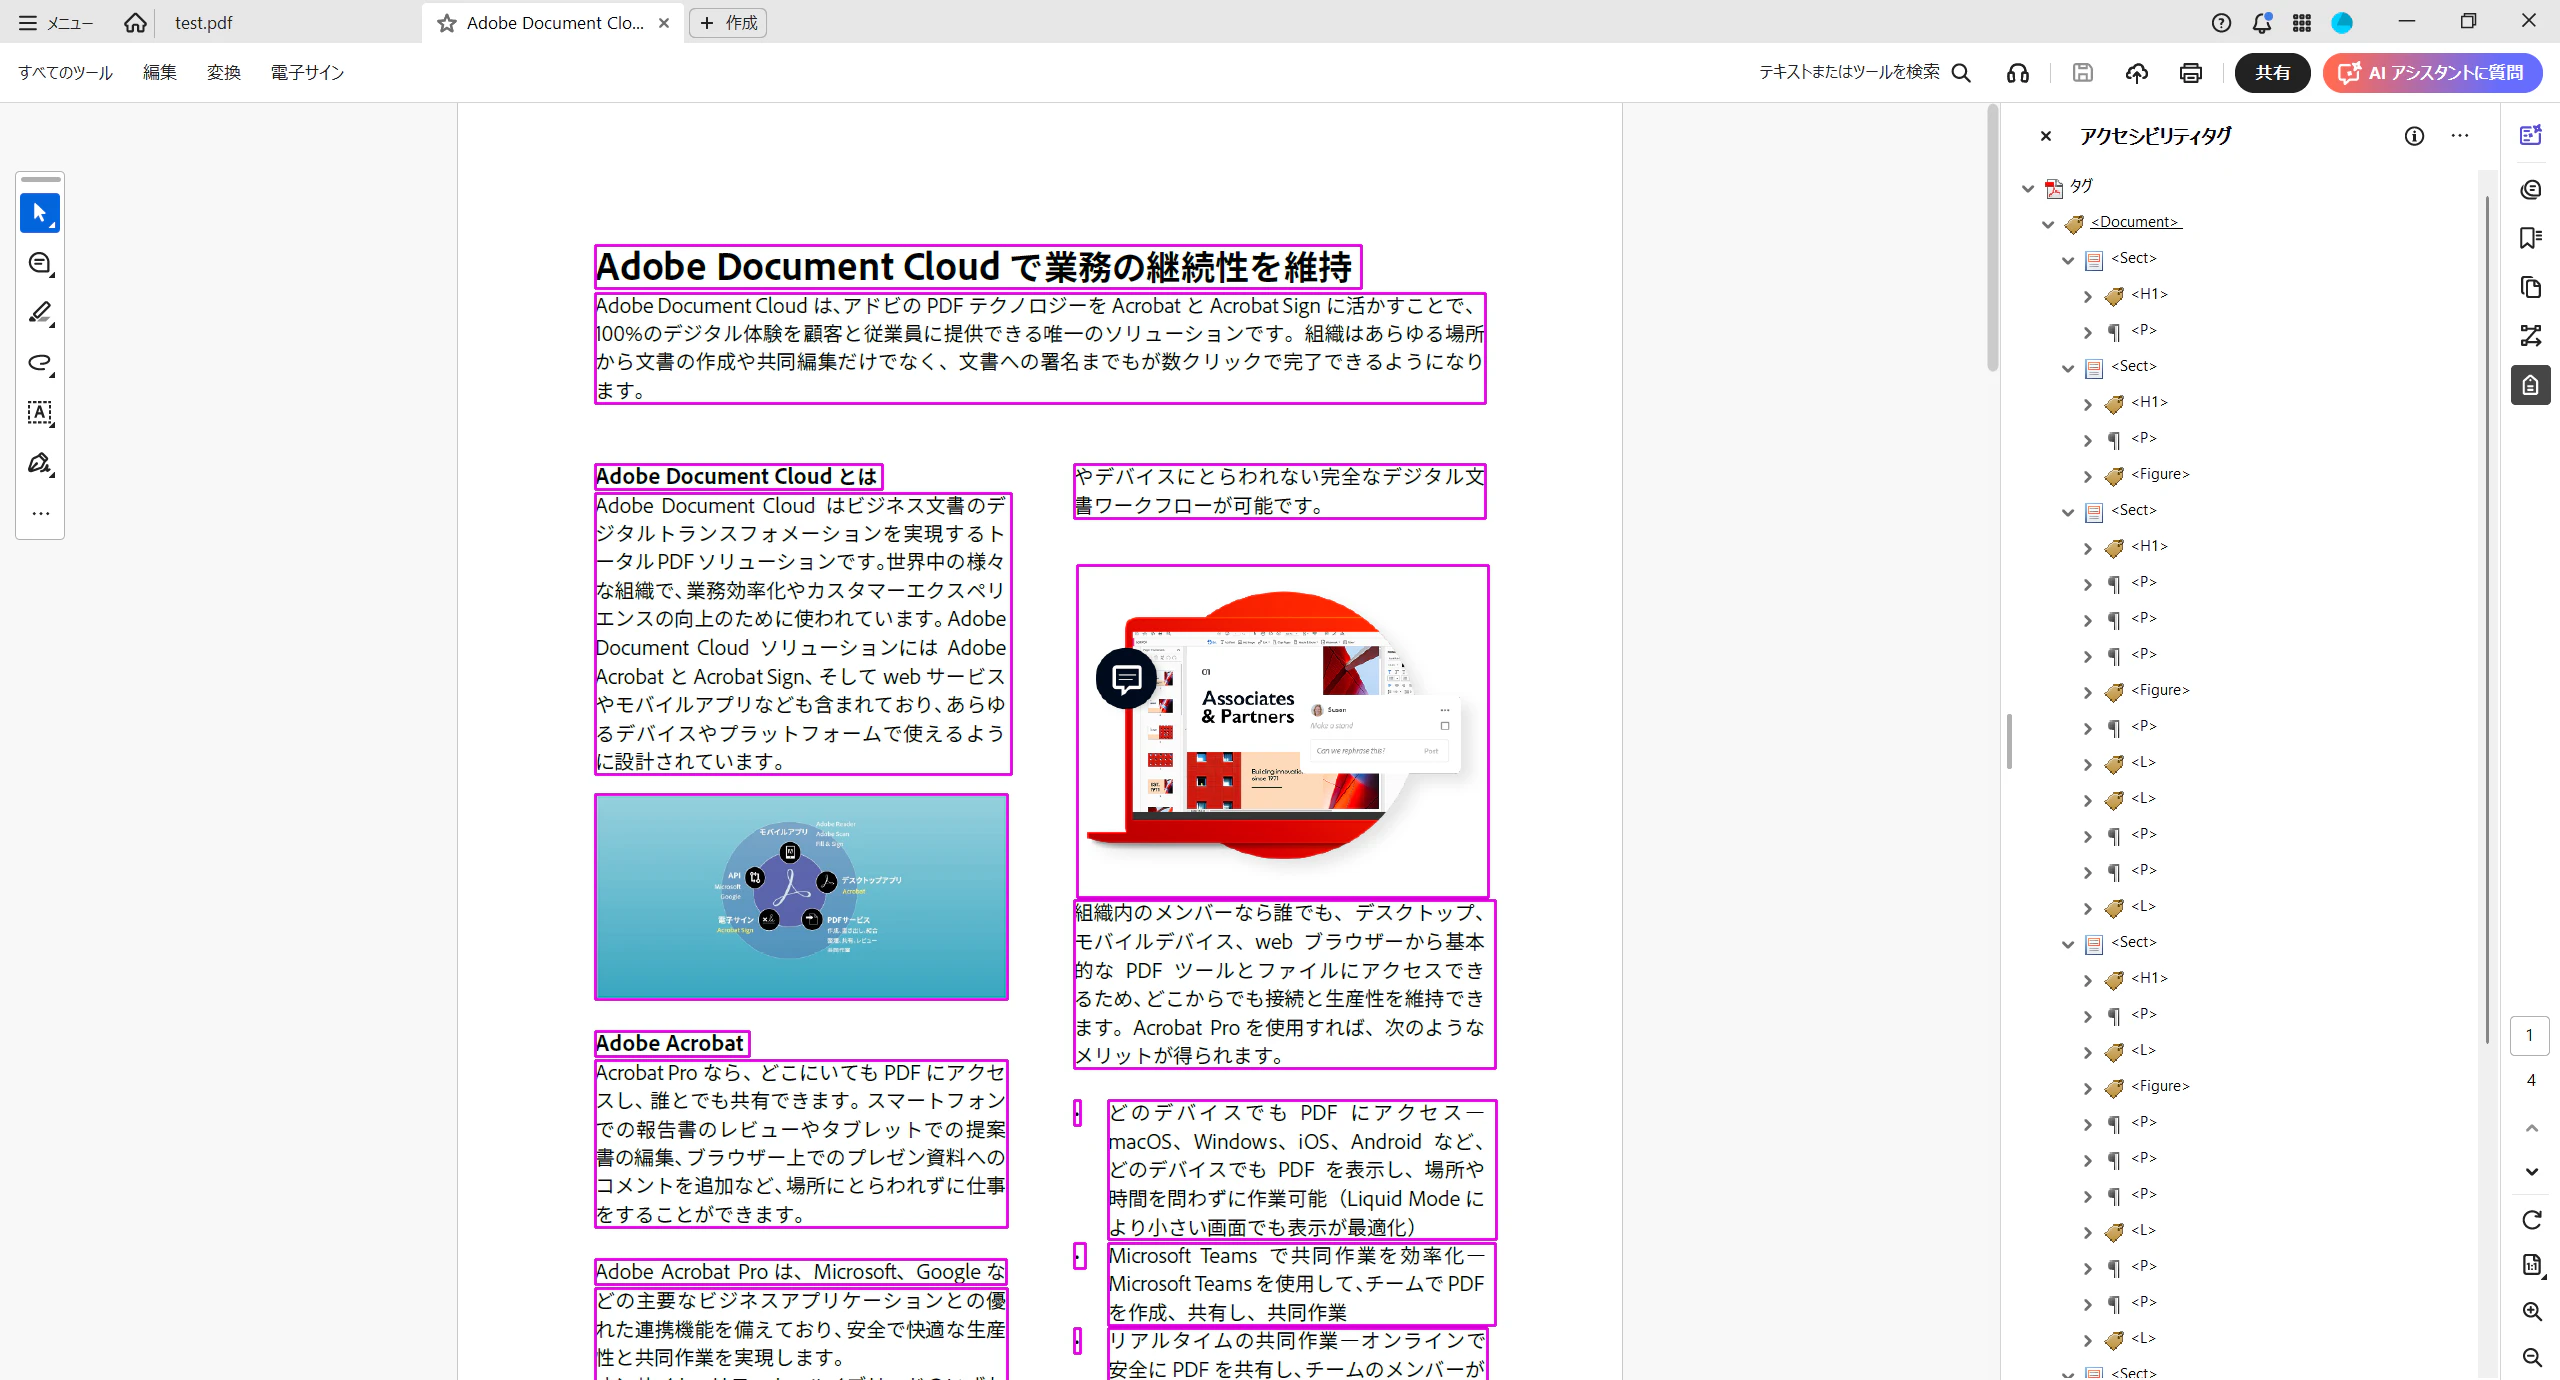This screenshot has width=2560, height=1380.
Task: Expand the first L tag
Action: (2088, 764)
